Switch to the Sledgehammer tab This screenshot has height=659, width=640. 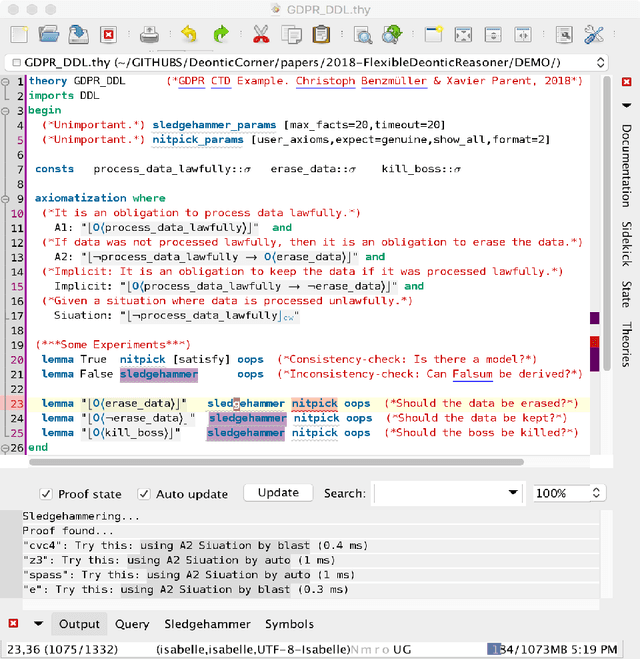point(207,624)
